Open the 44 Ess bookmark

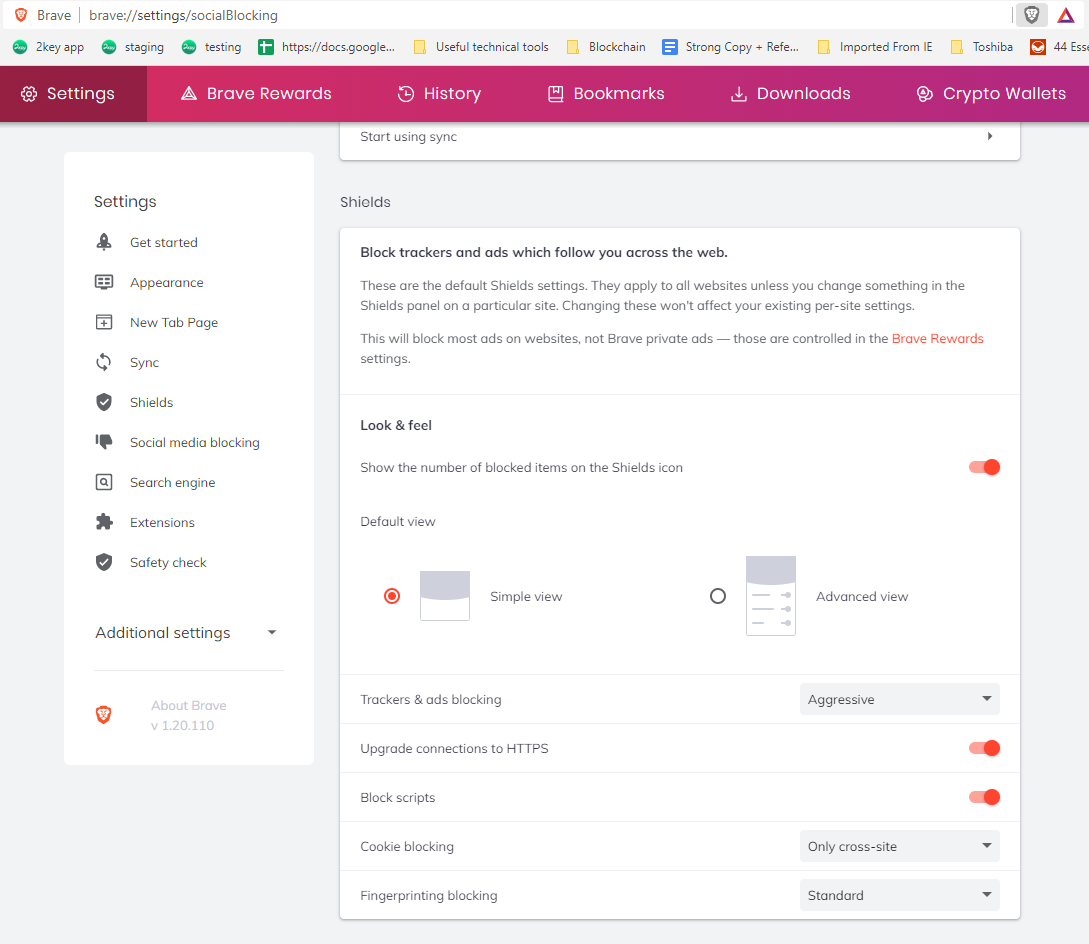click(x=1059, y=47)
